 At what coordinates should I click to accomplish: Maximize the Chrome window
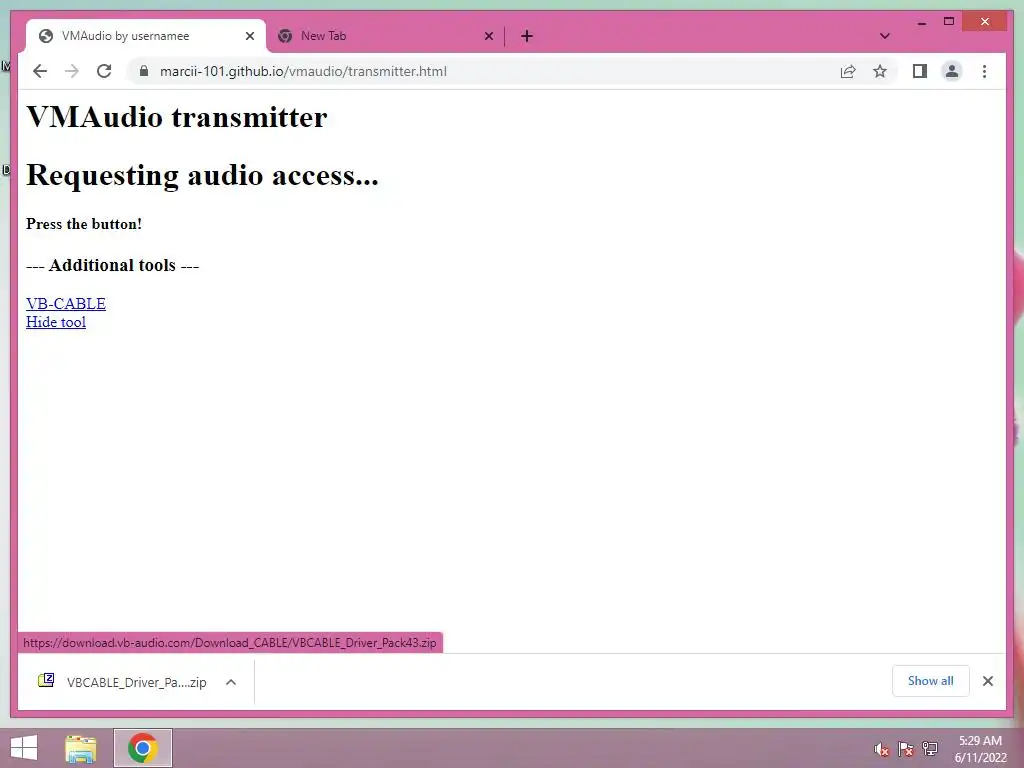point(949,22)
